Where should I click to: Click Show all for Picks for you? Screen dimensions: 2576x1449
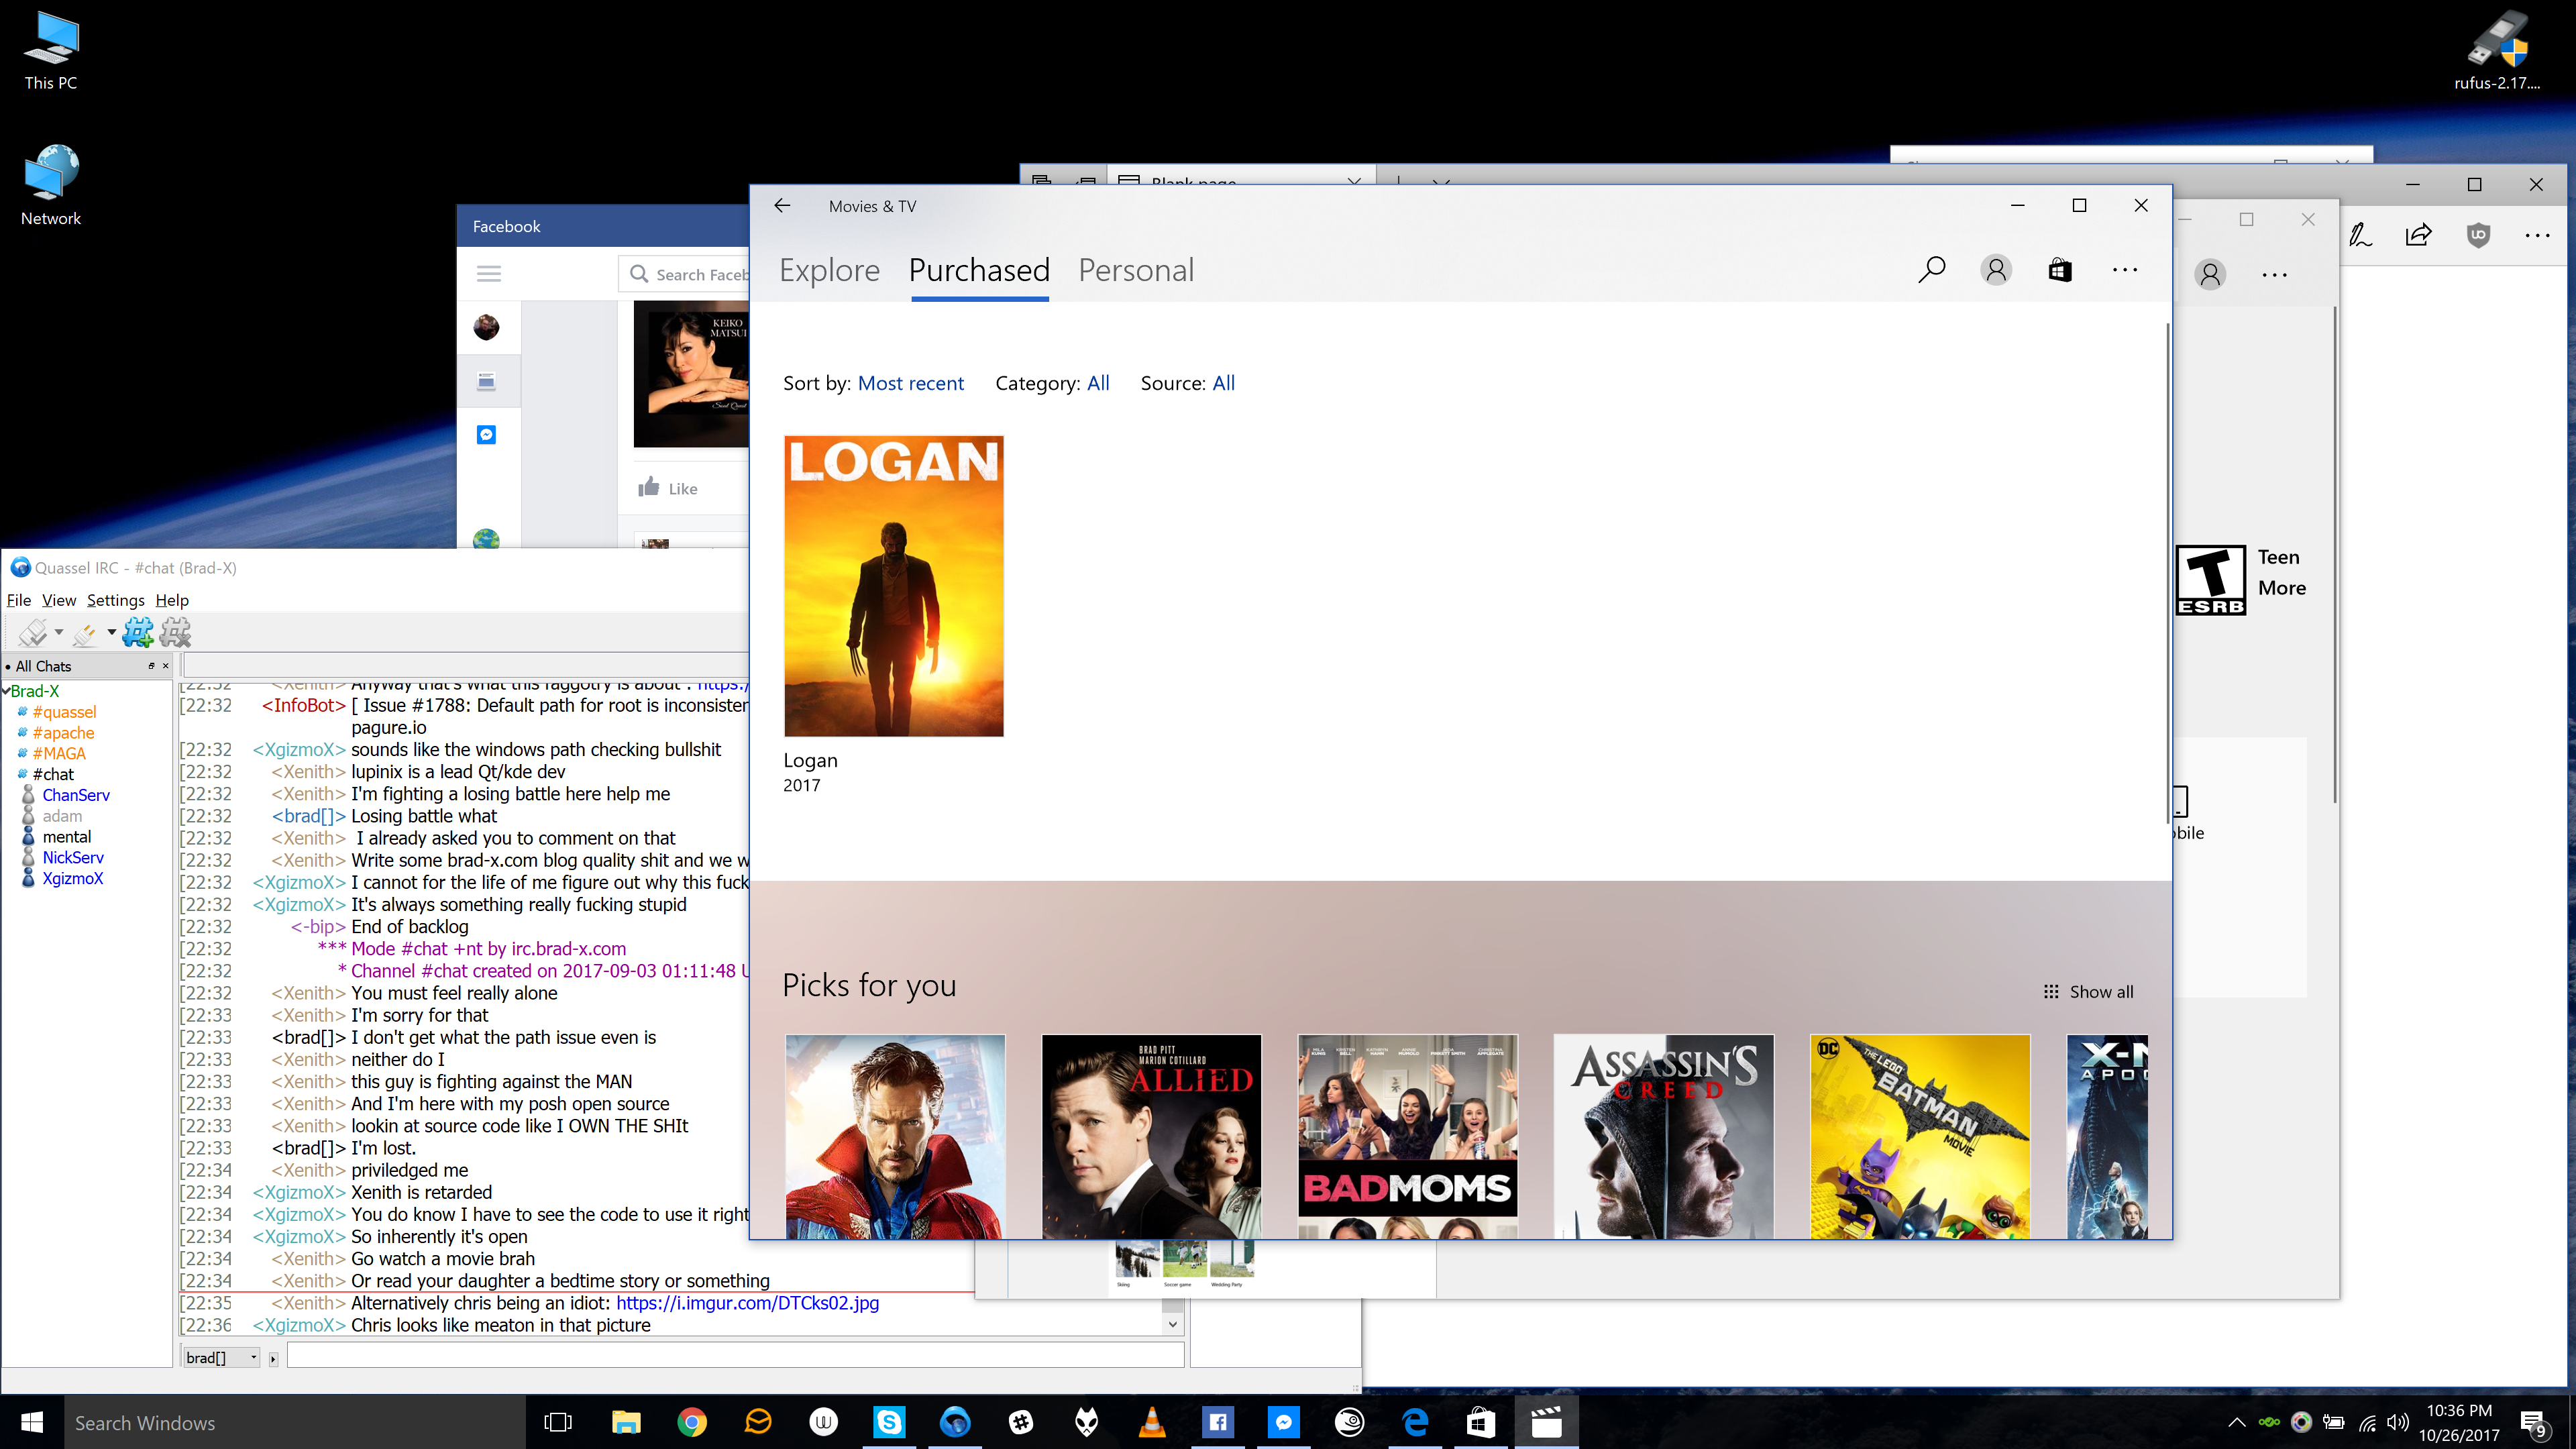pyautogui.click(x=2088, y=992)
